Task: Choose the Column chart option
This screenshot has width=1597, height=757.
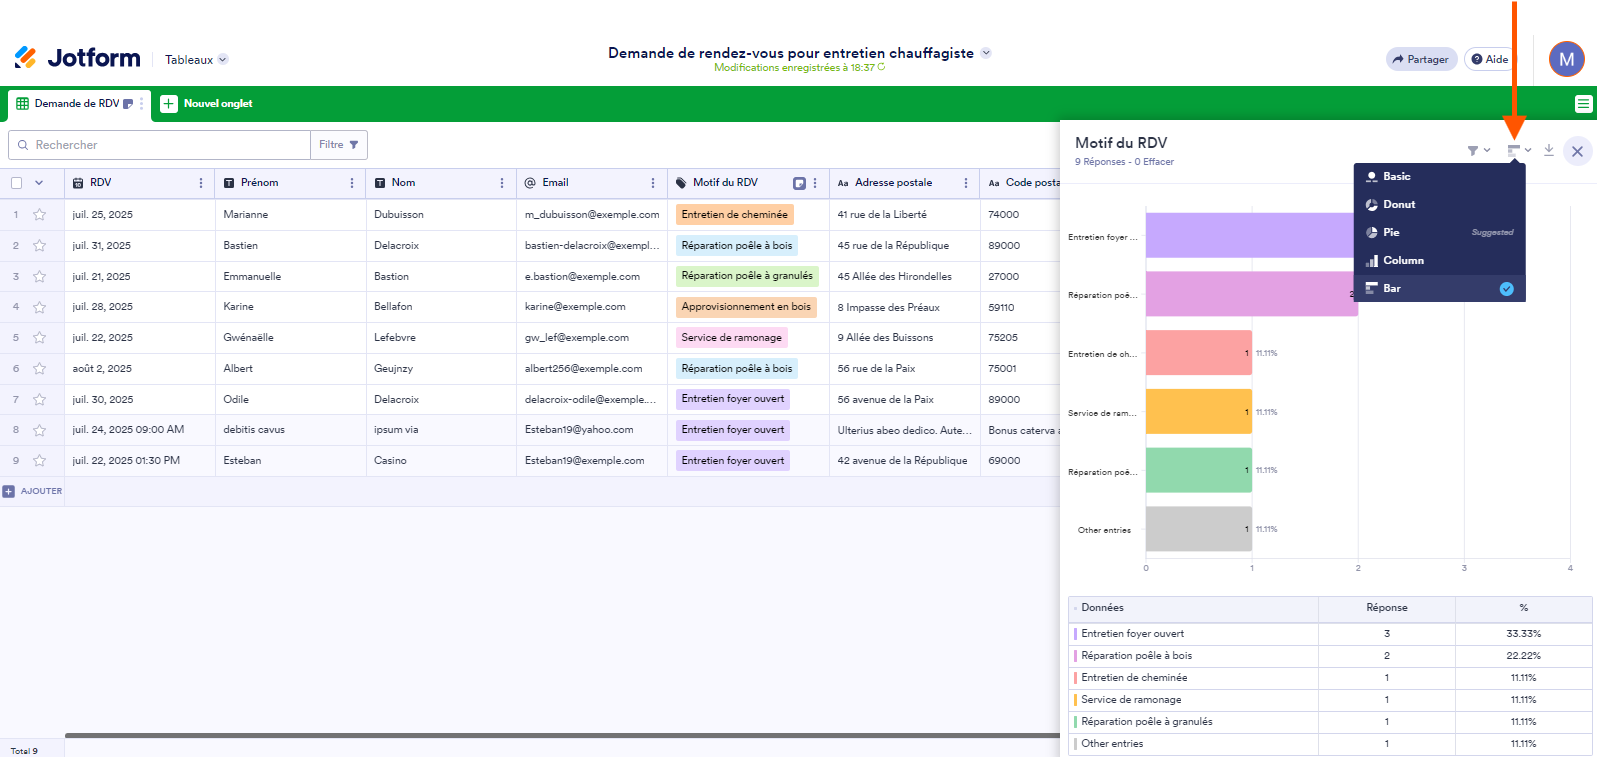Action: click(x=1402, y=260)
